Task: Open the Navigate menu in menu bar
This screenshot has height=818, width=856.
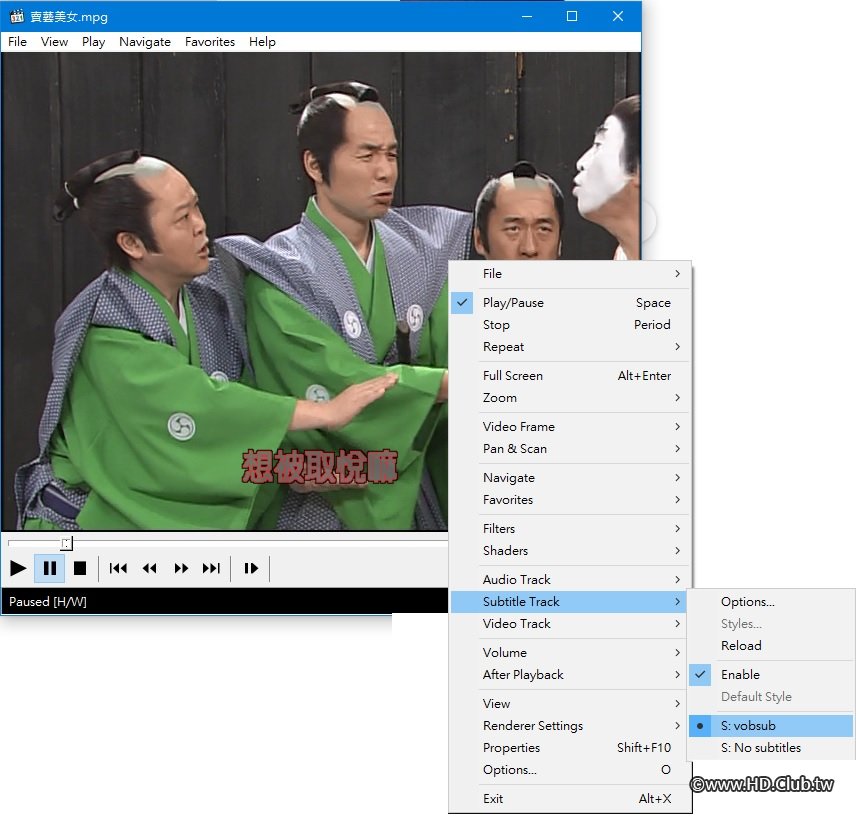Action: (x=144, y=42)
